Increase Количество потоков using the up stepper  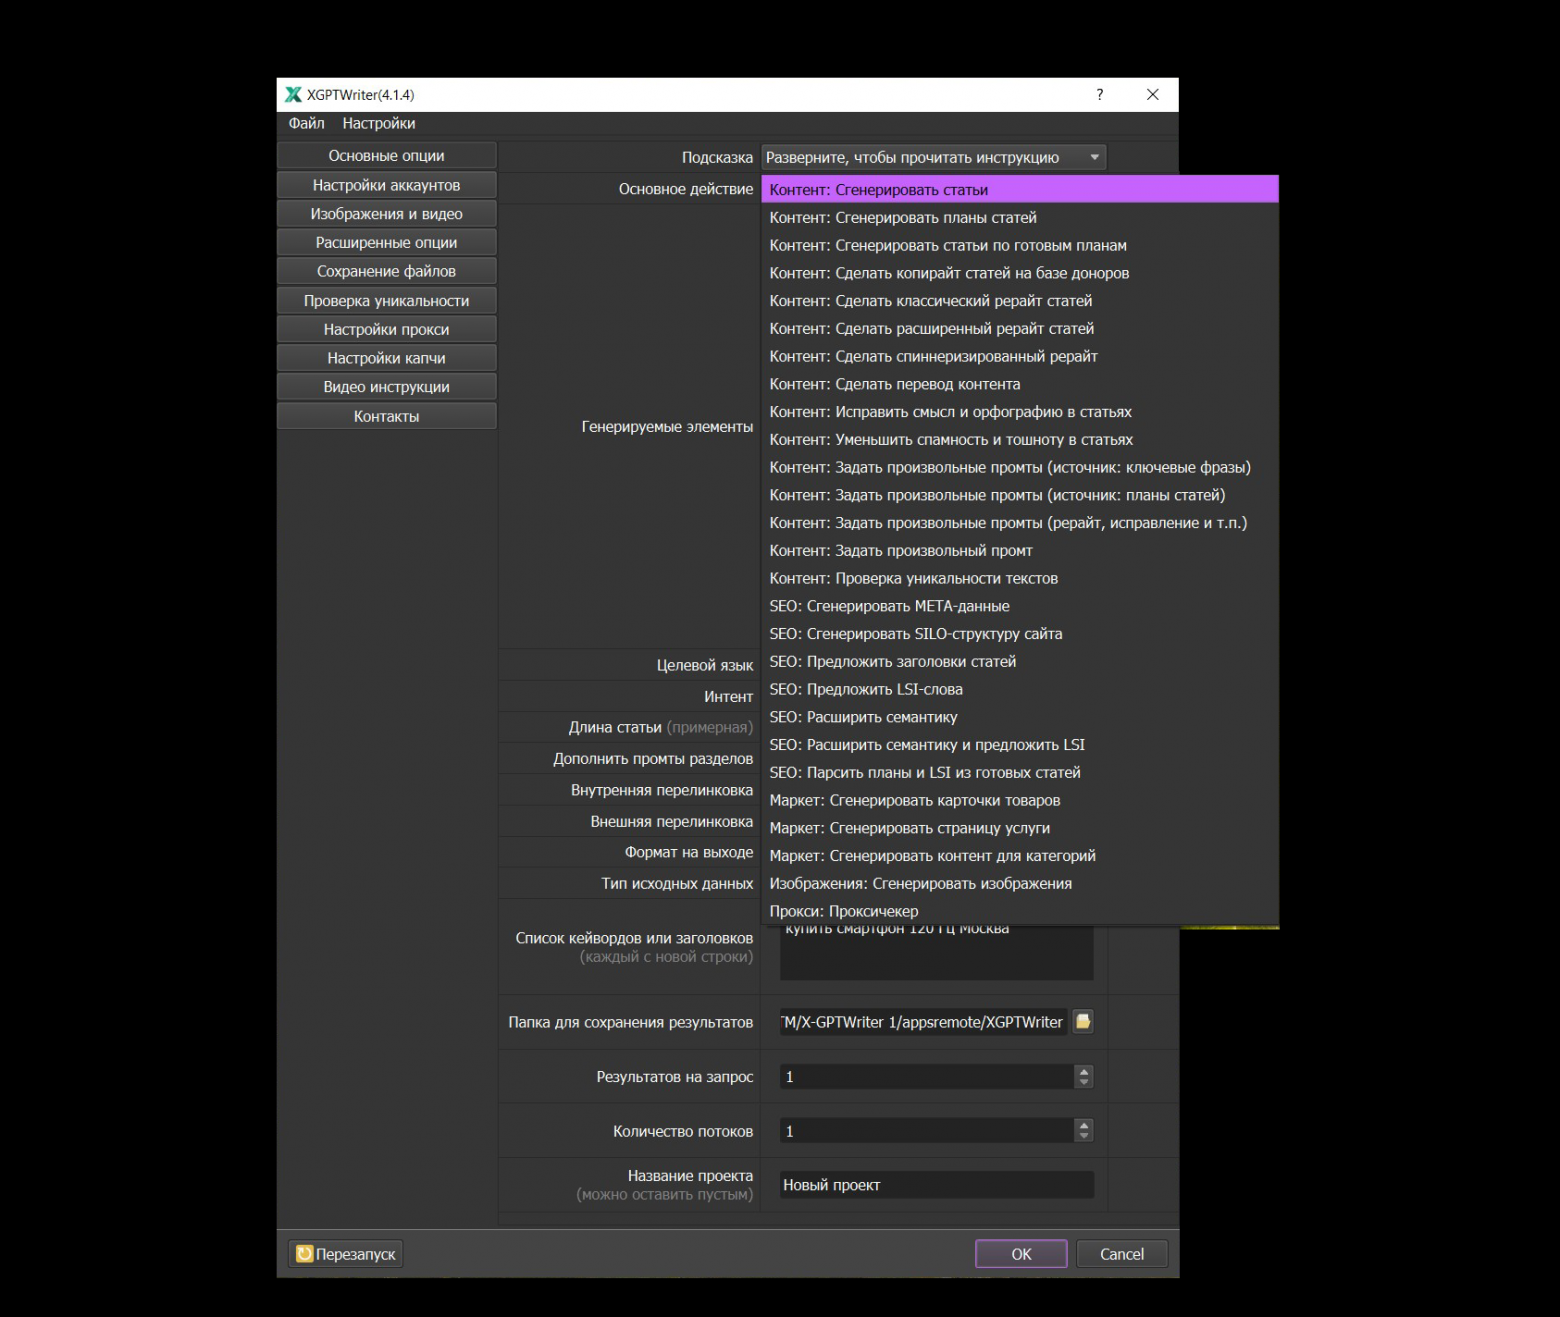[x=1083, y=1125]
